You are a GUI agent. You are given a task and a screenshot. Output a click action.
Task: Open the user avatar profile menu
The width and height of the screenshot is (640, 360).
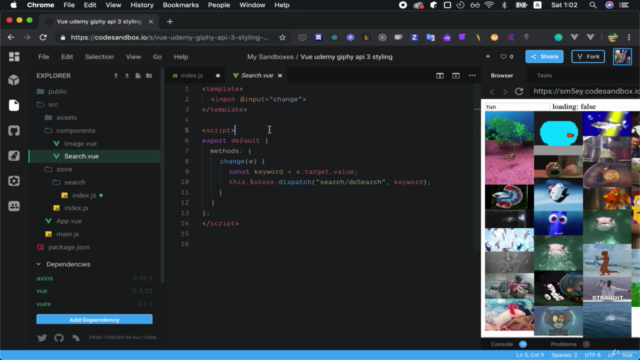(x=622, y=57)
